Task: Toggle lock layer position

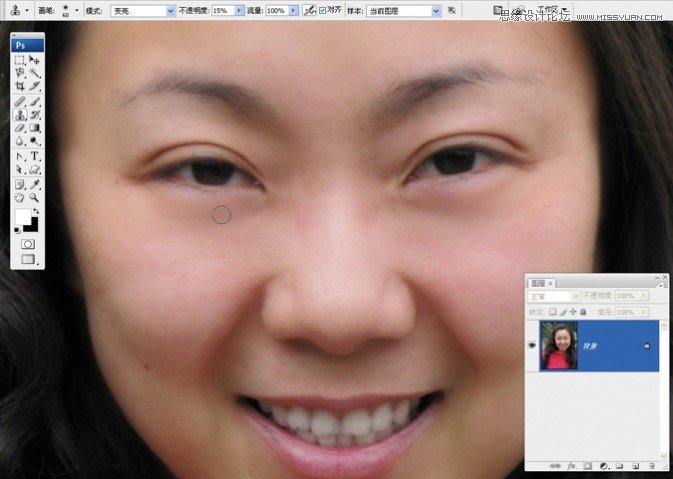Action: tap(573, 312)
